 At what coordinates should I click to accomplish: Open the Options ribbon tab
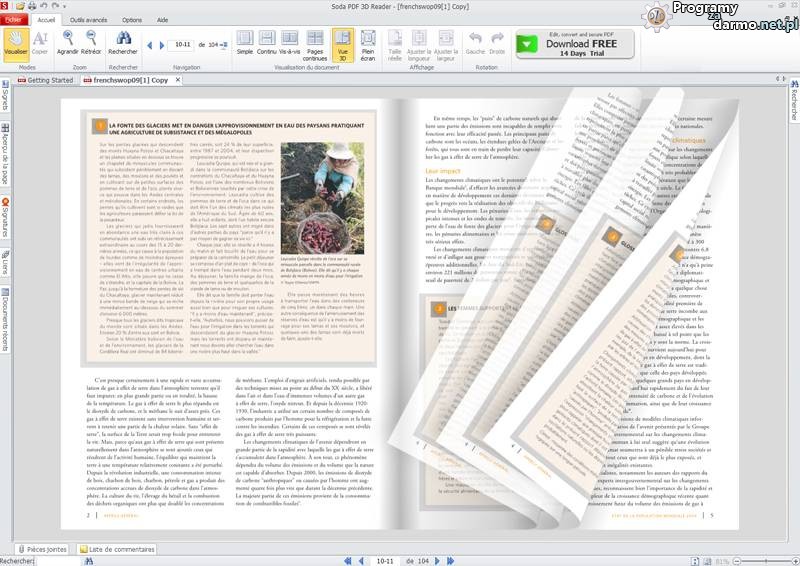pyautogui.click(x=132, y=20)
